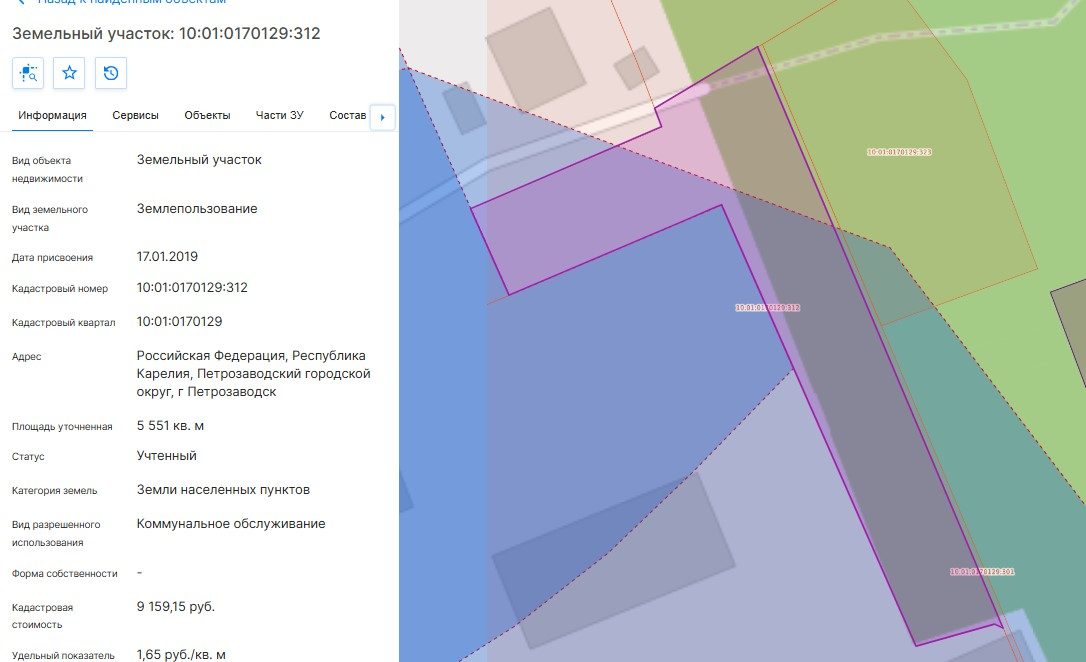Screen dimensions: 1086x662
Task: Click the Площадь уточненная field label
Action: pos(62,427)
